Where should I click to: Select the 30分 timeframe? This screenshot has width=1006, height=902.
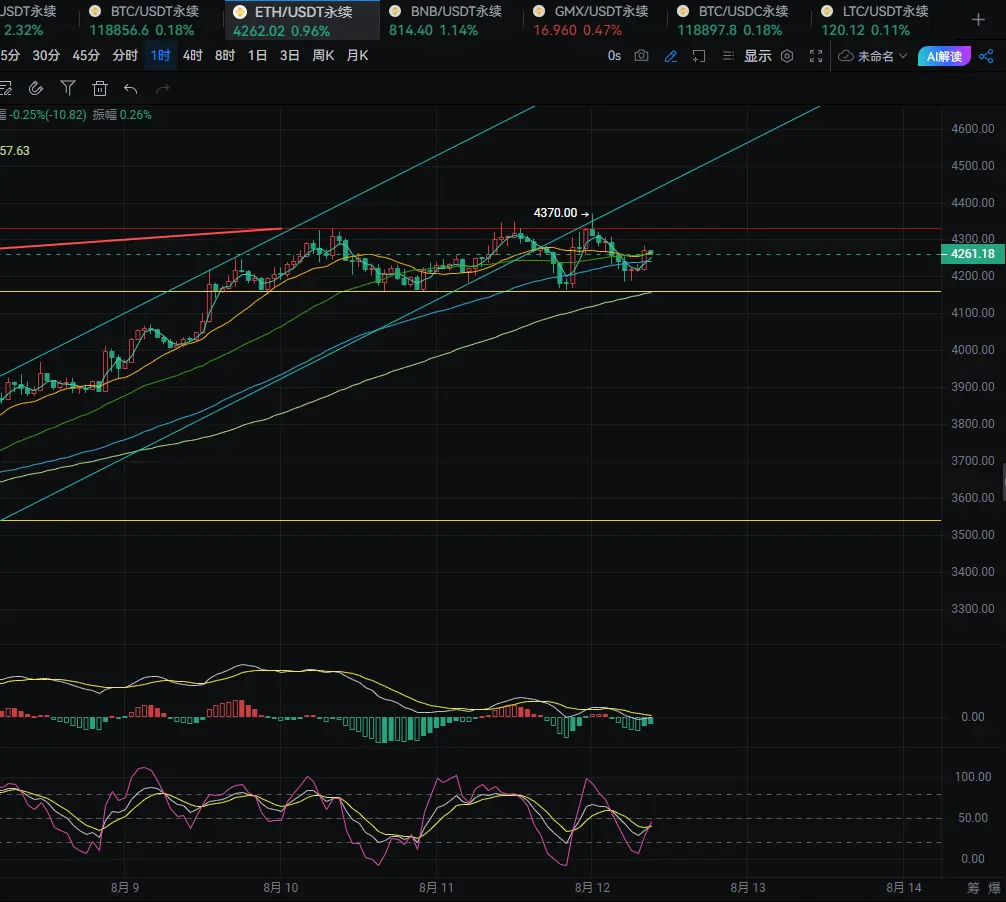(46, 56)
